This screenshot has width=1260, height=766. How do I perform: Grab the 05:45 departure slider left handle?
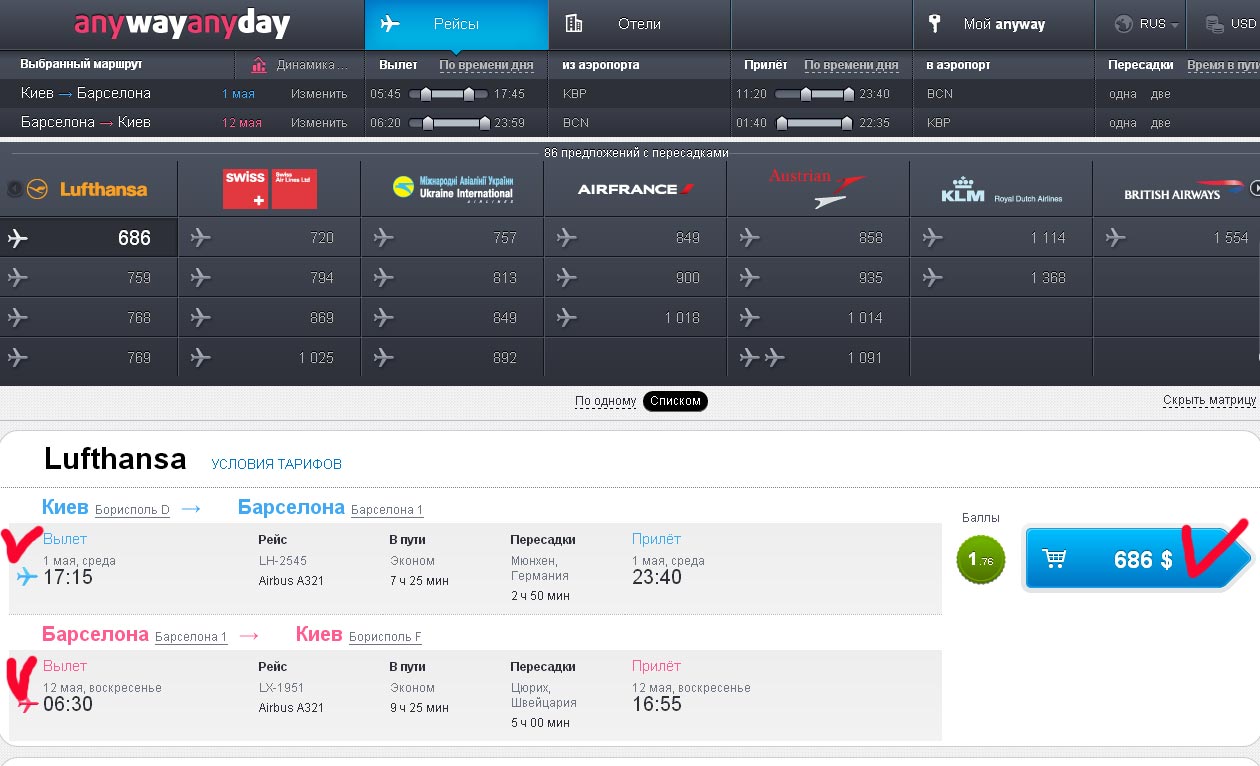[x=426, y=95]
